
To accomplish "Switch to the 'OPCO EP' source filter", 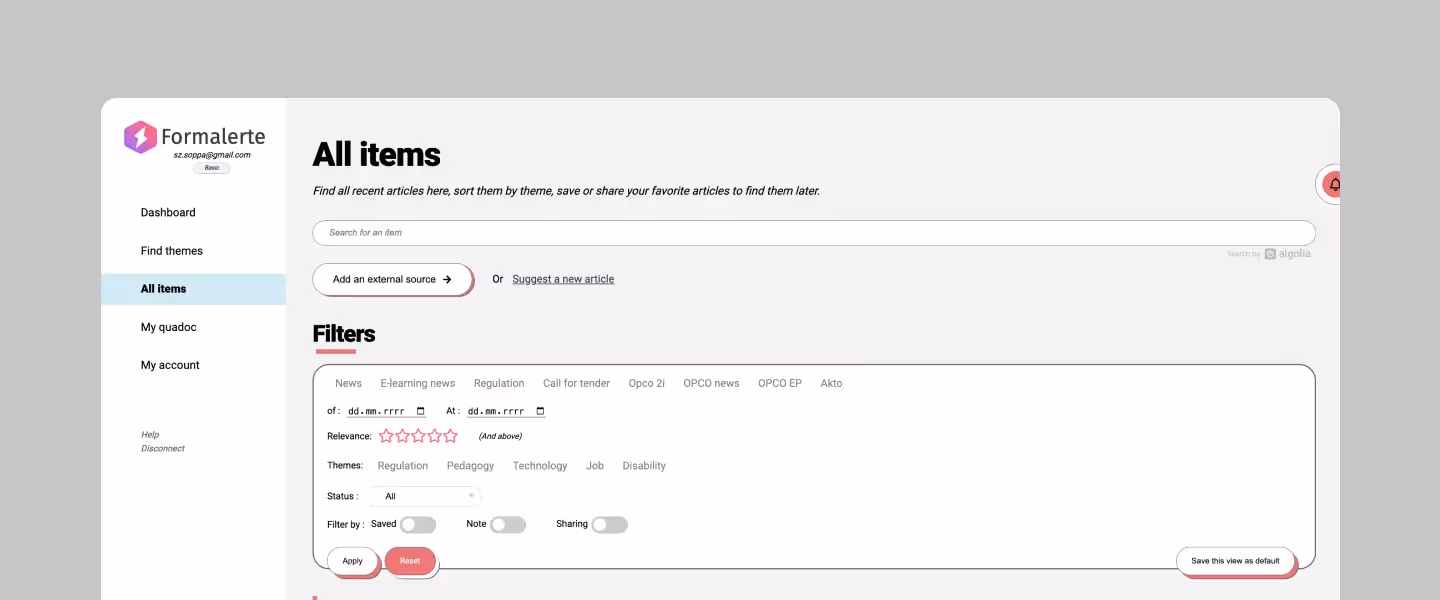I will pyautogui.click(x=780, y=383).
